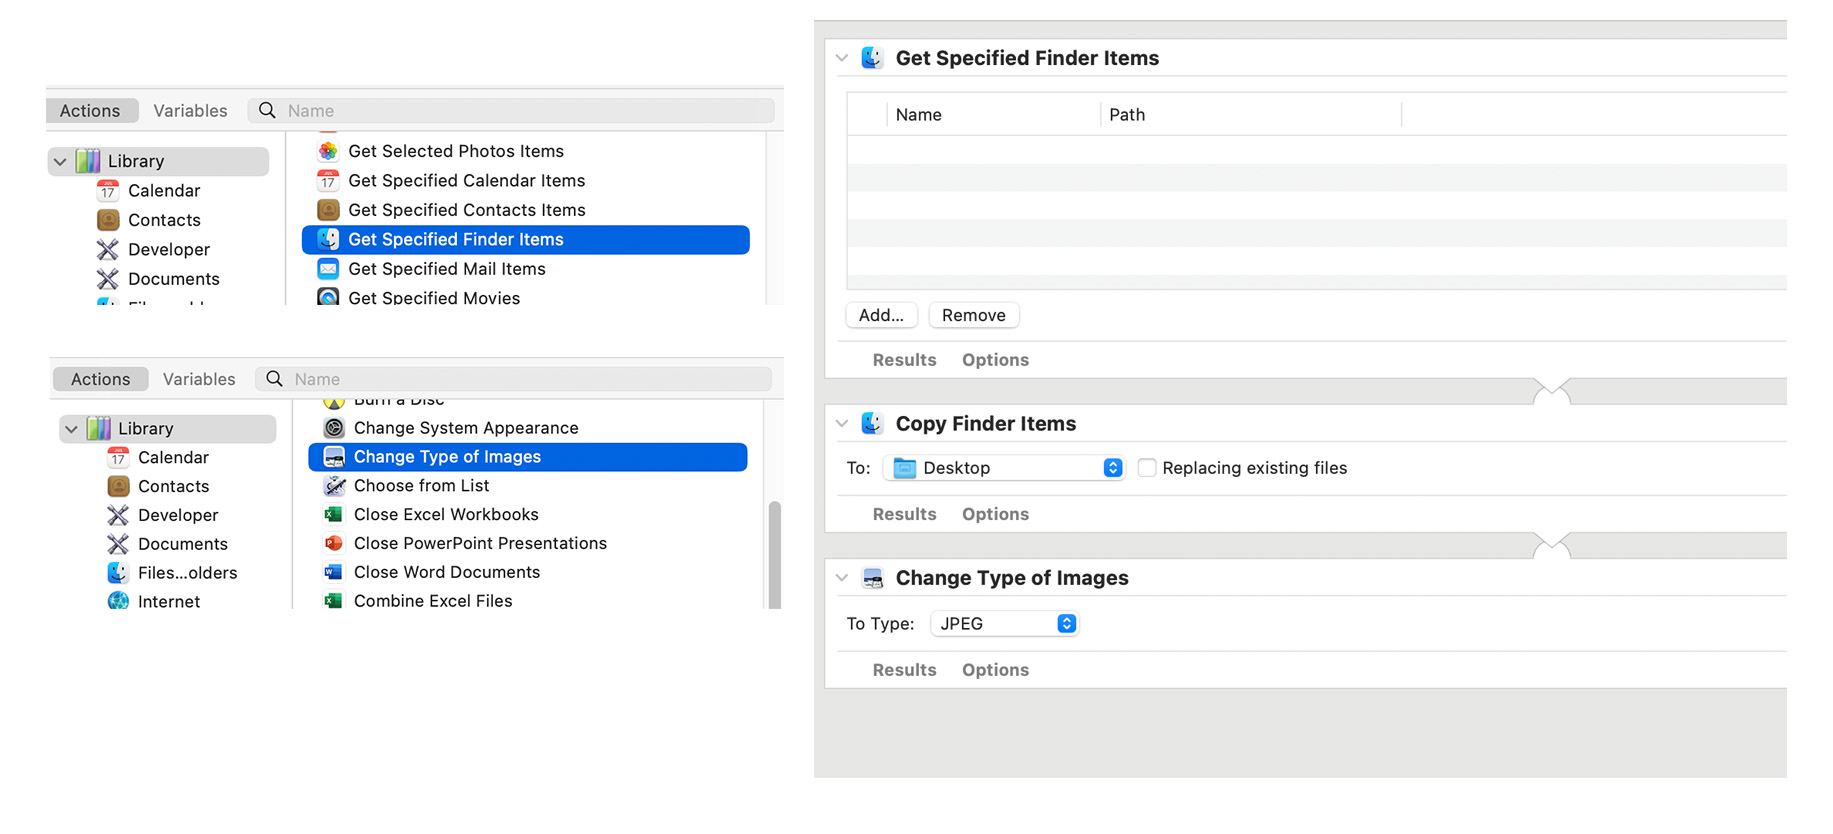
Task: Open To Type JPEG dropdown
Action: pyautogui.click(x=1004, y=624)
